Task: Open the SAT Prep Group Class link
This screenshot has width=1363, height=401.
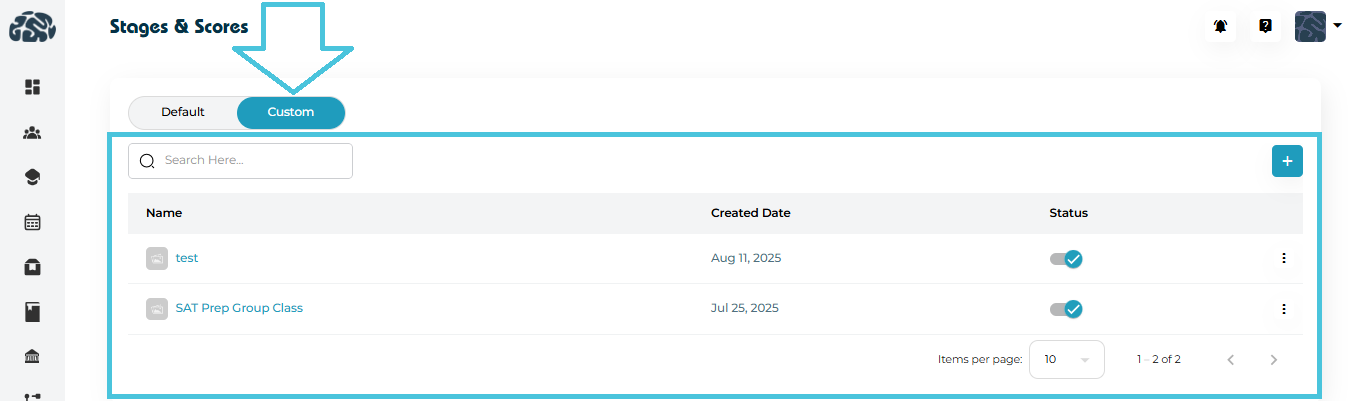Action: [239, 308]
